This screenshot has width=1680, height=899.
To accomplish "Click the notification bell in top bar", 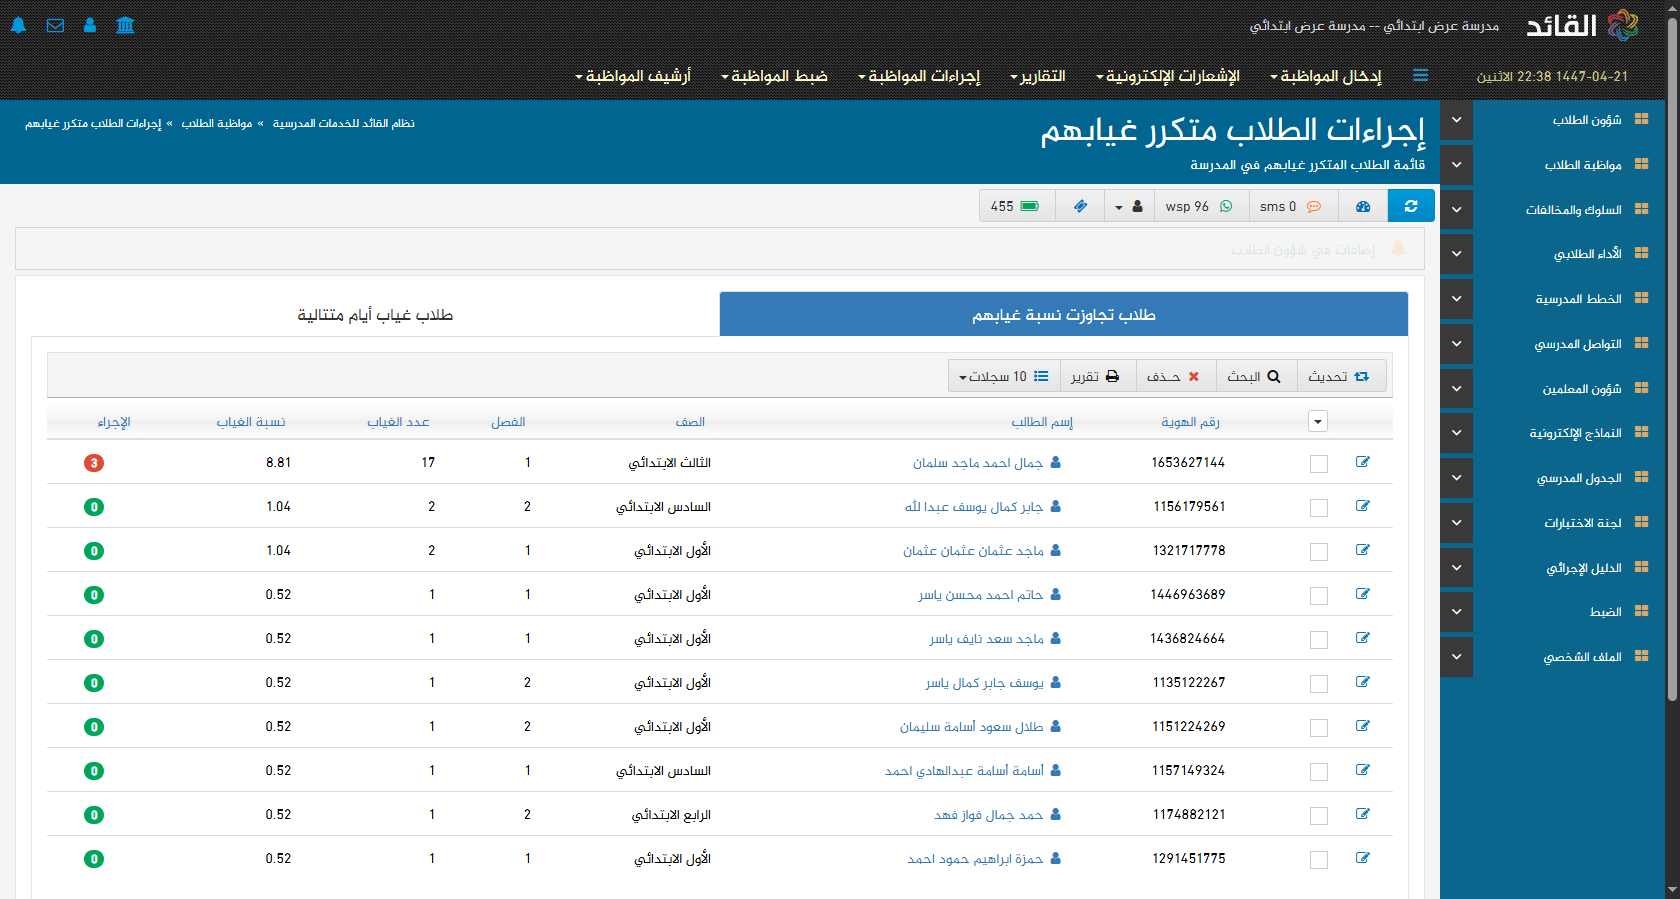I will pyautogui.click(x=18, y=25).
